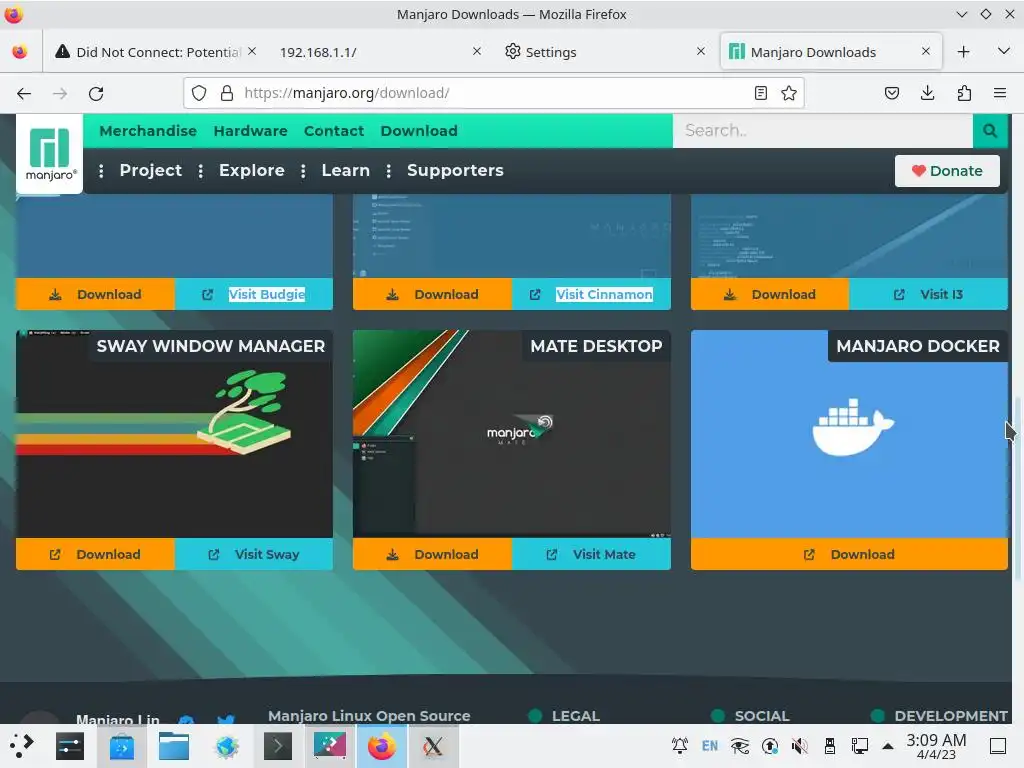
Task: Open the extensions puzzle icon
Action: (964, 93)
